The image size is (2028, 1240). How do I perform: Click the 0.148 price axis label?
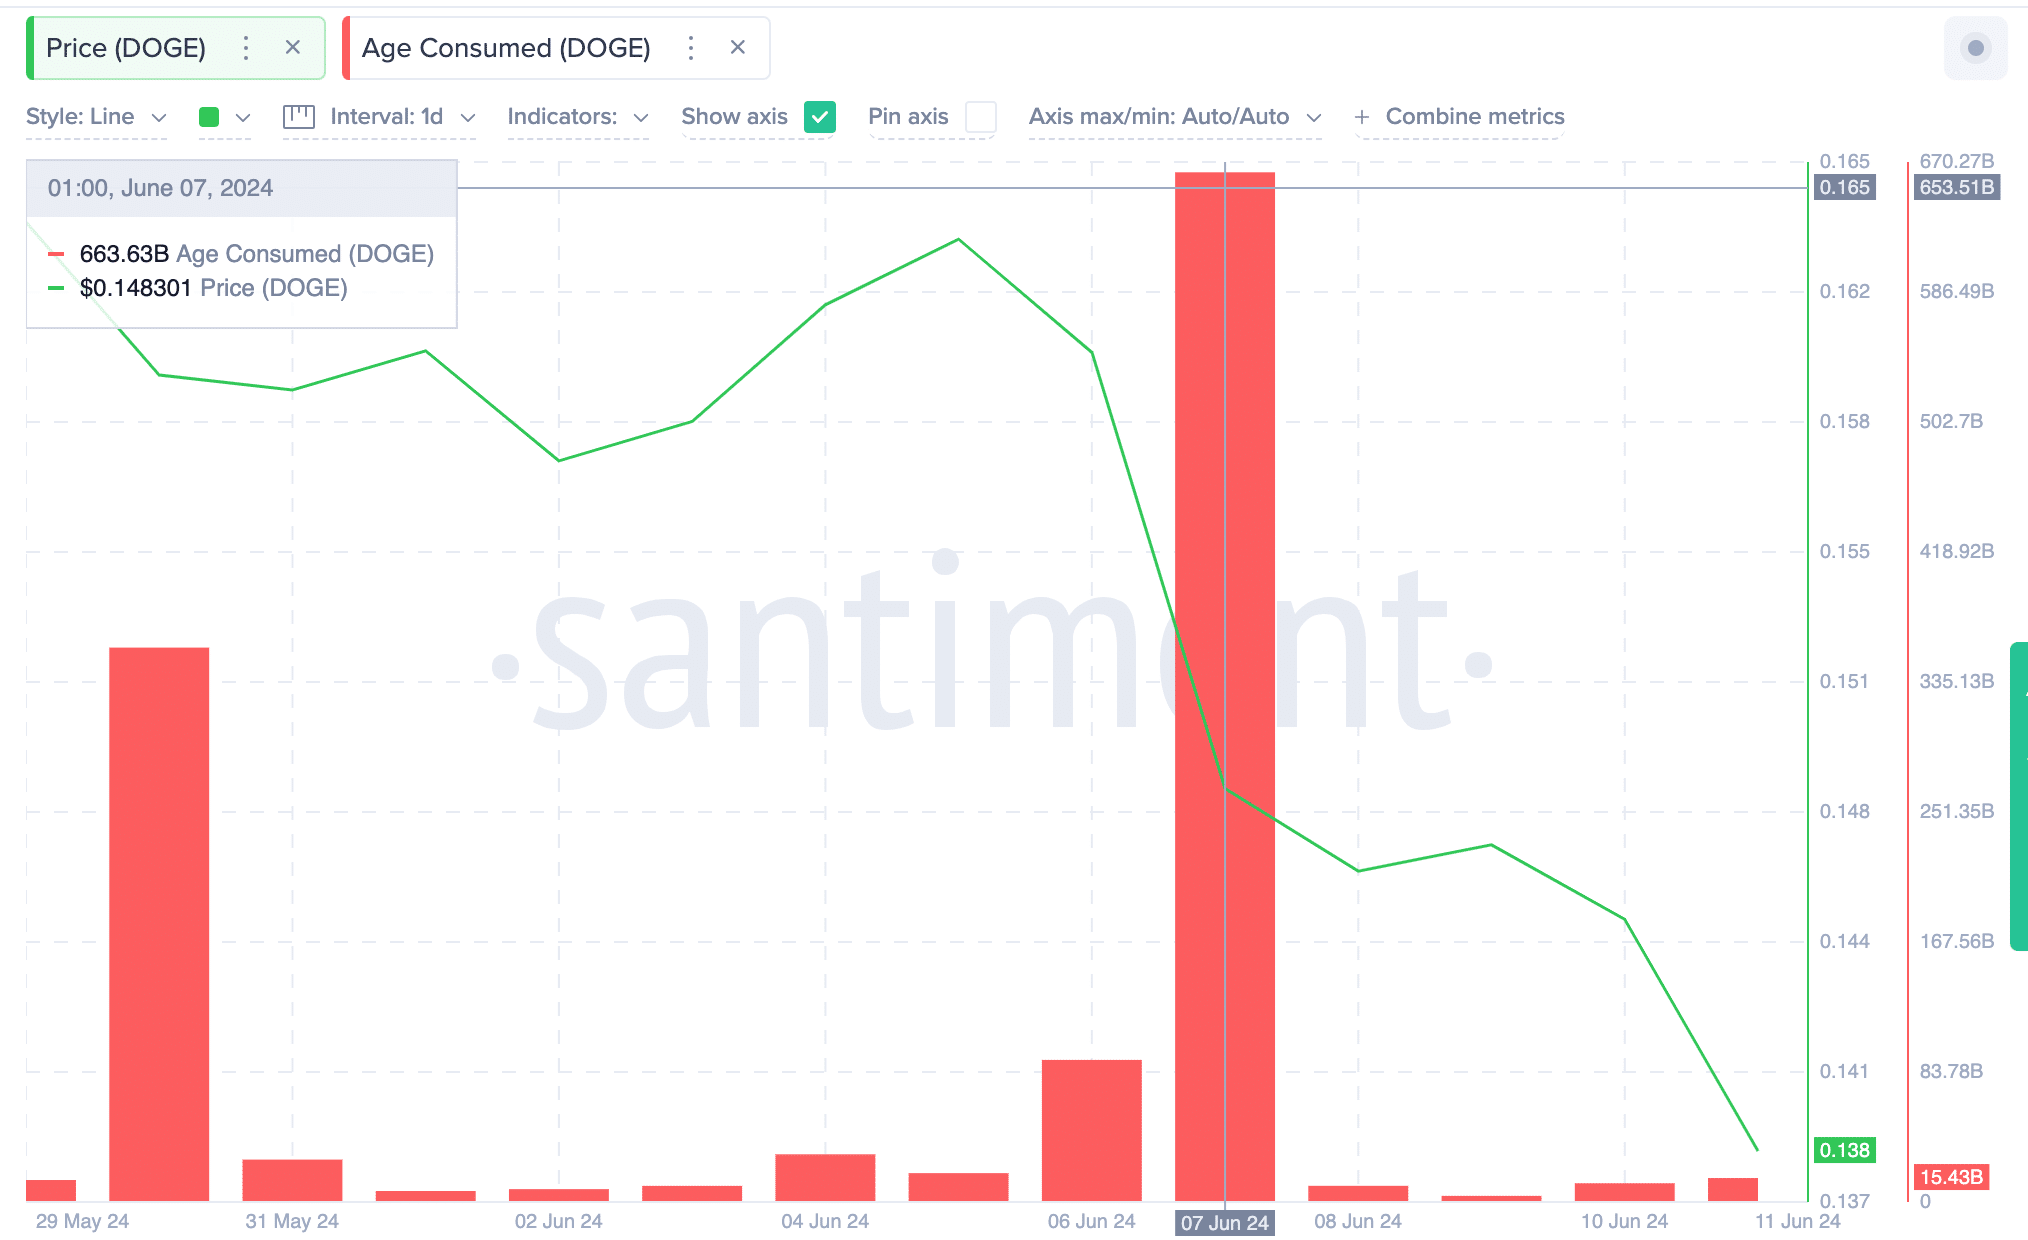pyautogui.click(x=1845, y=811)
